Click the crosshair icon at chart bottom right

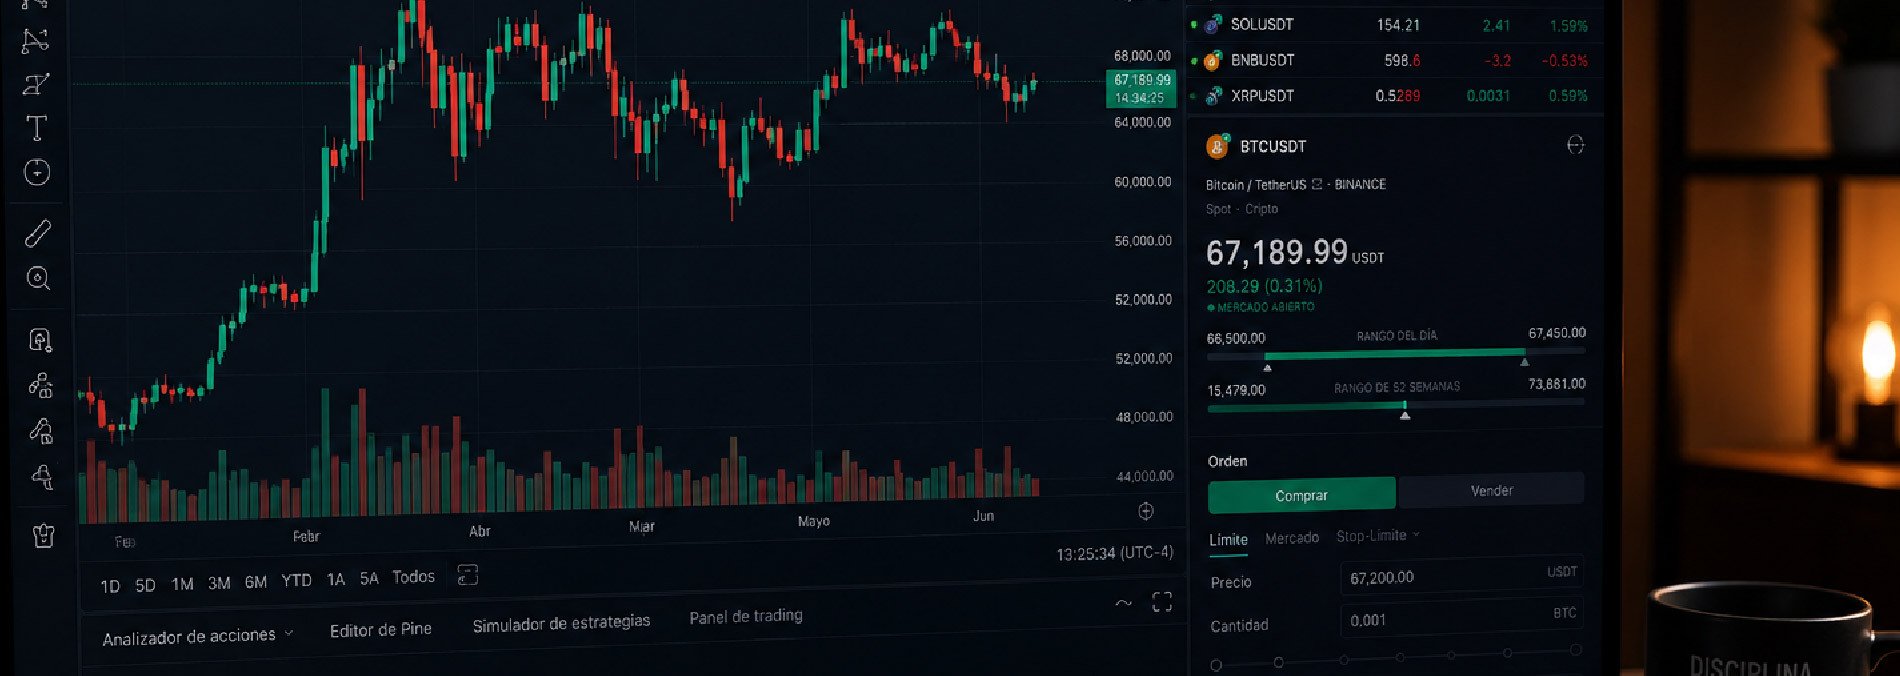[1146, 512]
